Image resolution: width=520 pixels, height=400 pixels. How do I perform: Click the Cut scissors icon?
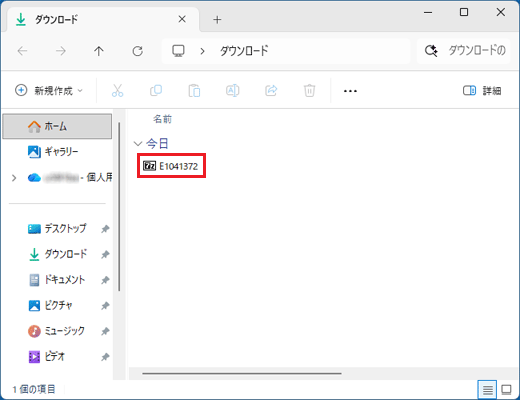117,90
